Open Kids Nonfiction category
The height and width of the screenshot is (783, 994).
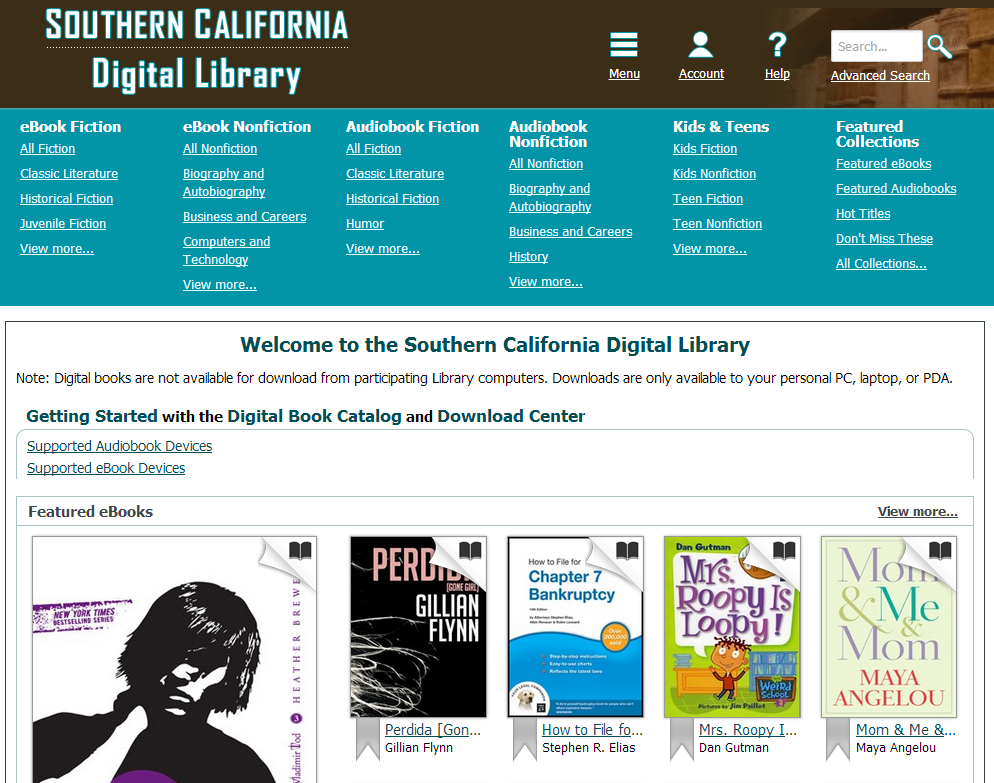point(714,174)
